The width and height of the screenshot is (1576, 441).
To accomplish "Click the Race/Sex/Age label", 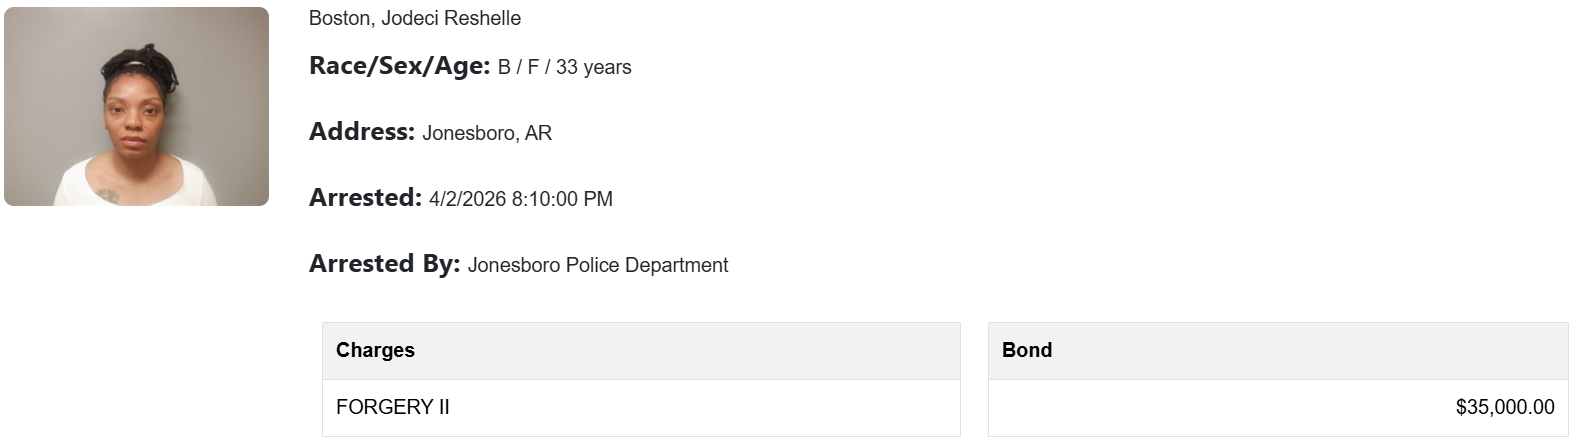I will [399, 66].
